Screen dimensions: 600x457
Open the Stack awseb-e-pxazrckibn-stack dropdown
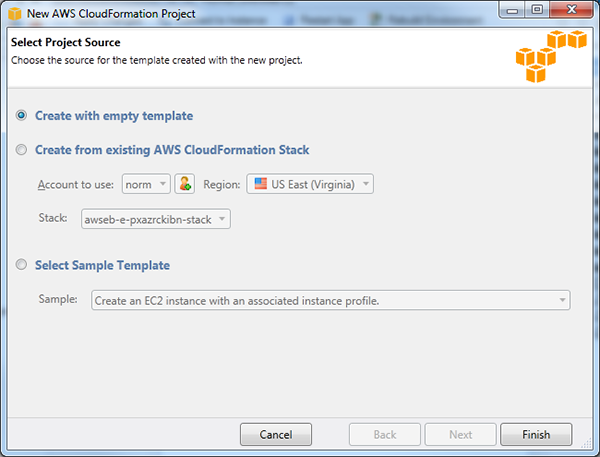[x=156, y=219]
